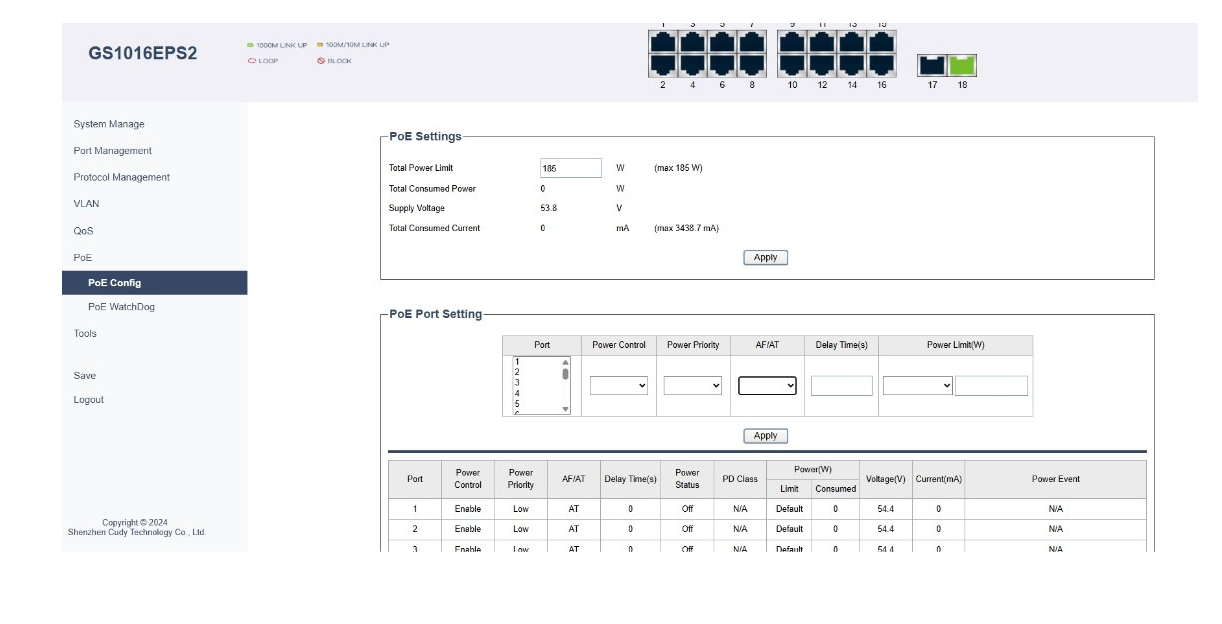Image resolution: width=1222 pixels, height=624 pixels.
Task: Click the port 4 icon in the switch panel
Action: pyautogui.click(x=693, y=66)
